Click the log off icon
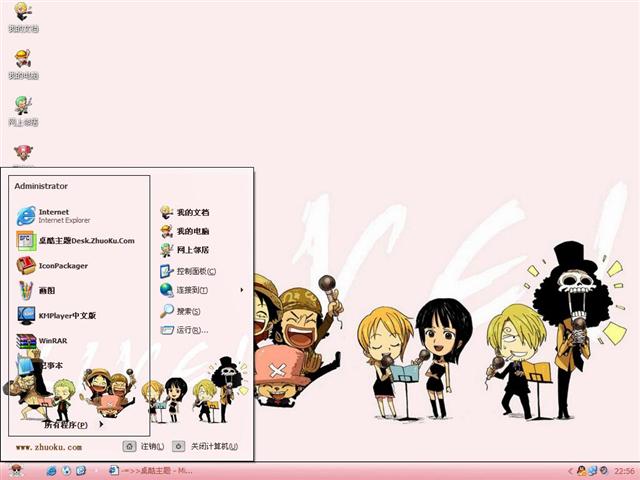The width and height of the screenshot is (640, 480). click(x=129, y=447)
